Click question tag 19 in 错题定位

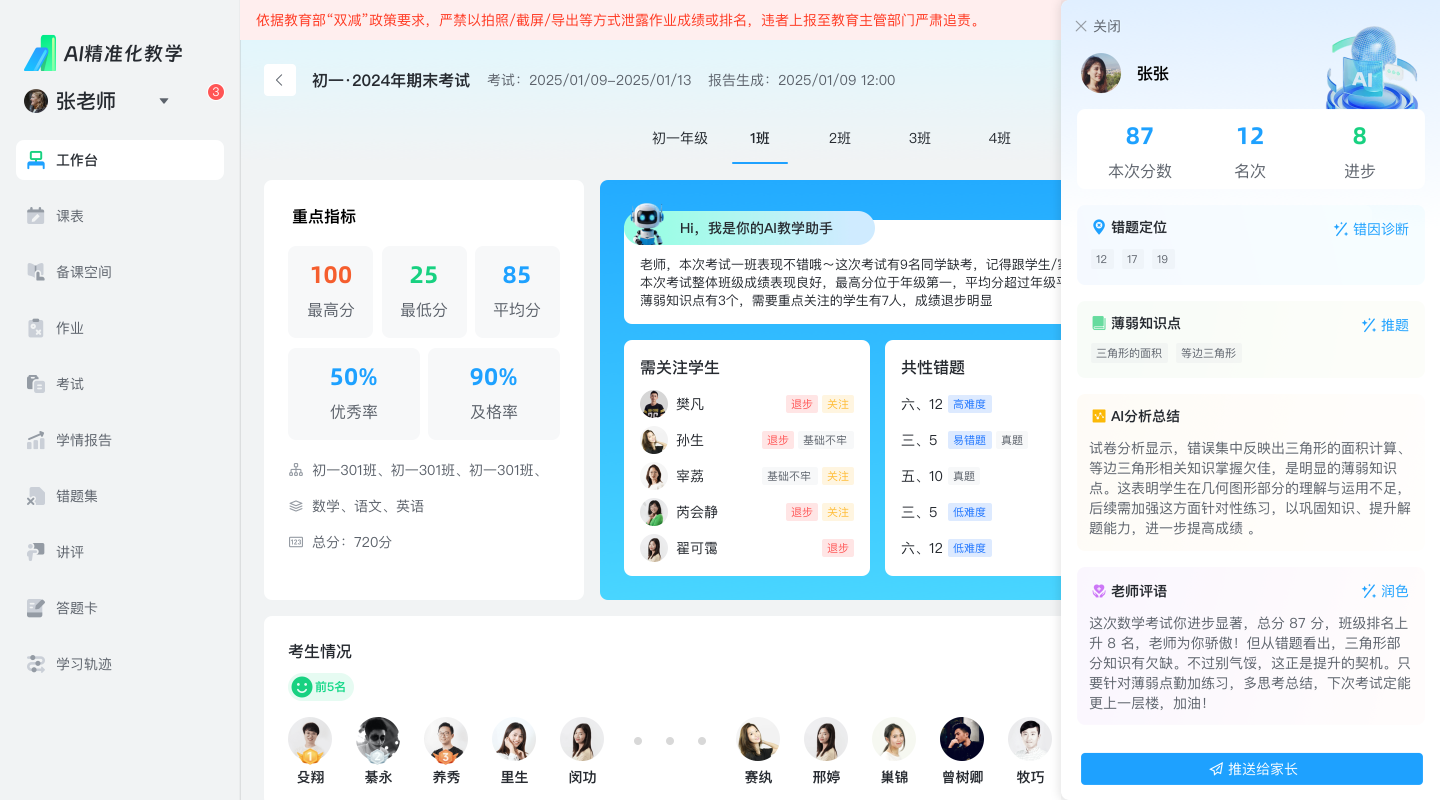[1162, 259]
